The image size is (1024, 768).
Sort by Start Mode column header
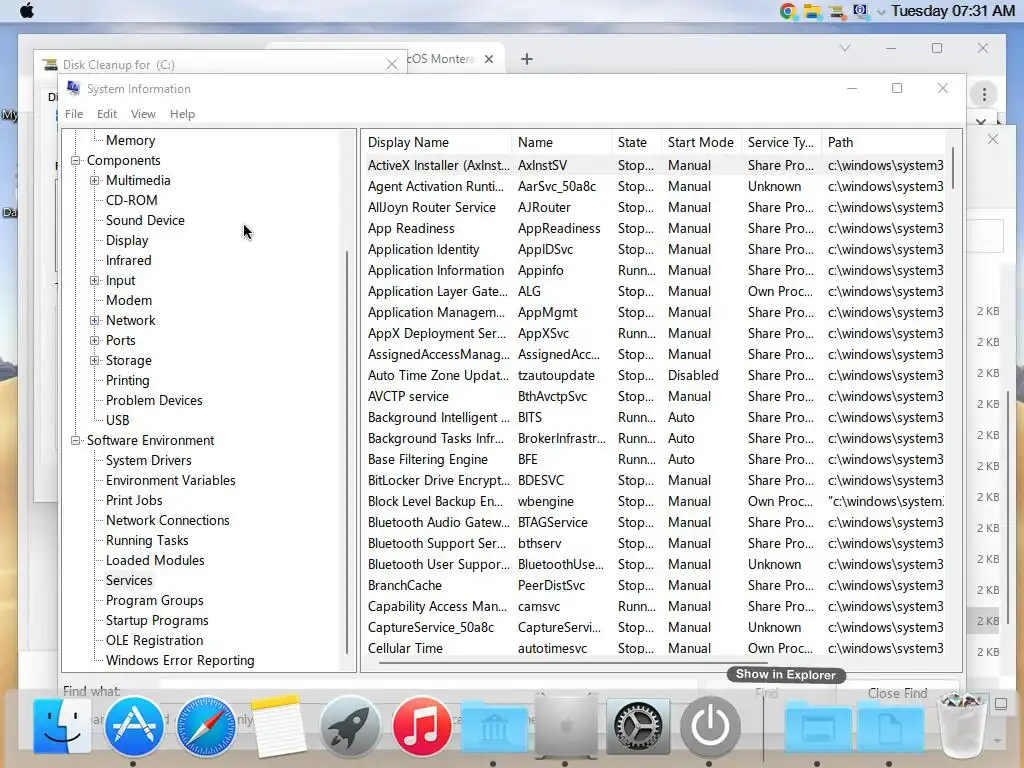pos(701,142)
